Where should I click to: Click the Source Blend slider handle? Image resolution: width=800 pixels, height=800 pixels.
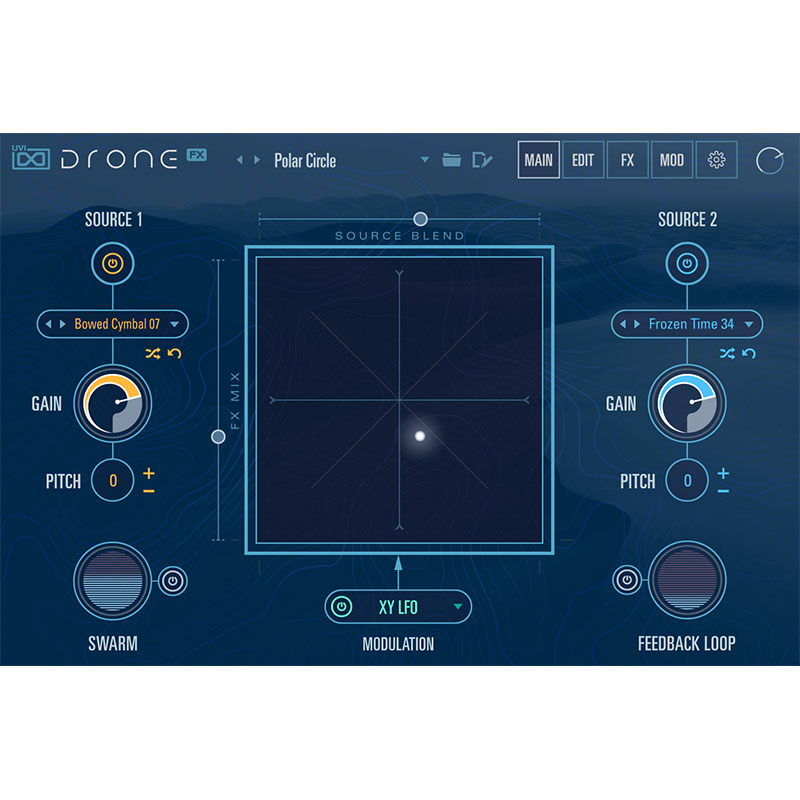pos(420,219)
